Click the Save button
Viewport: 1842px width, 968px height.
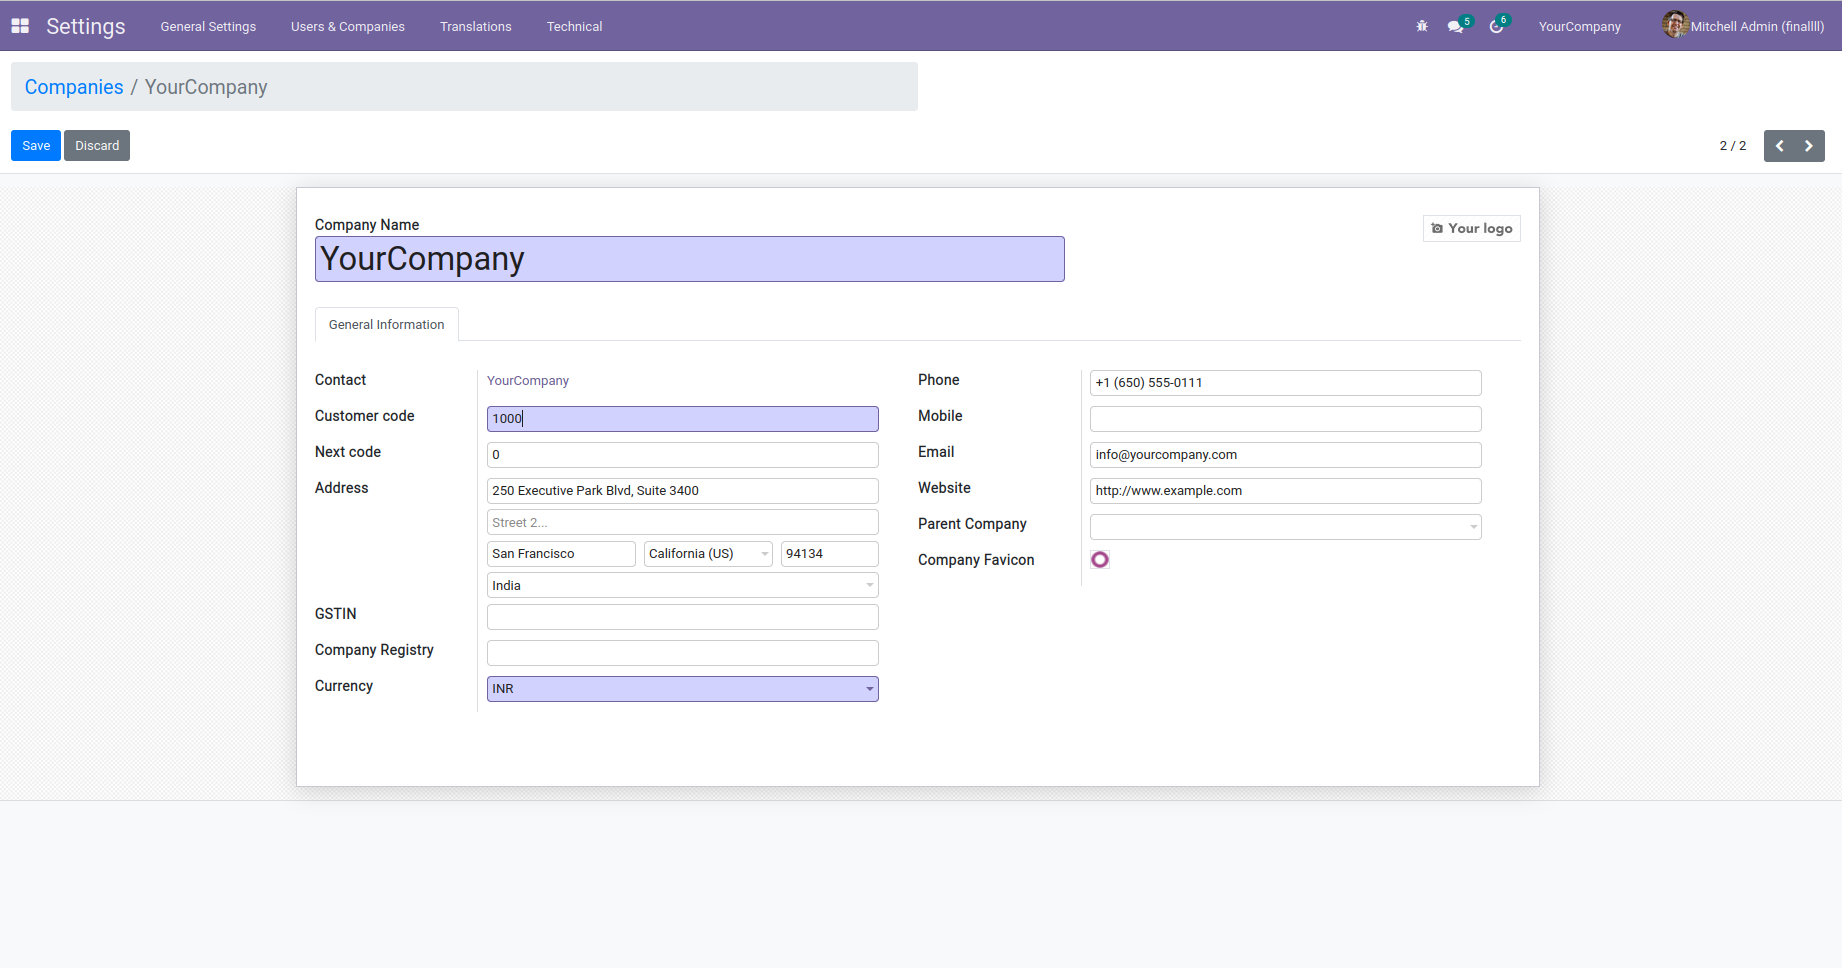click(x=36, y=146)
